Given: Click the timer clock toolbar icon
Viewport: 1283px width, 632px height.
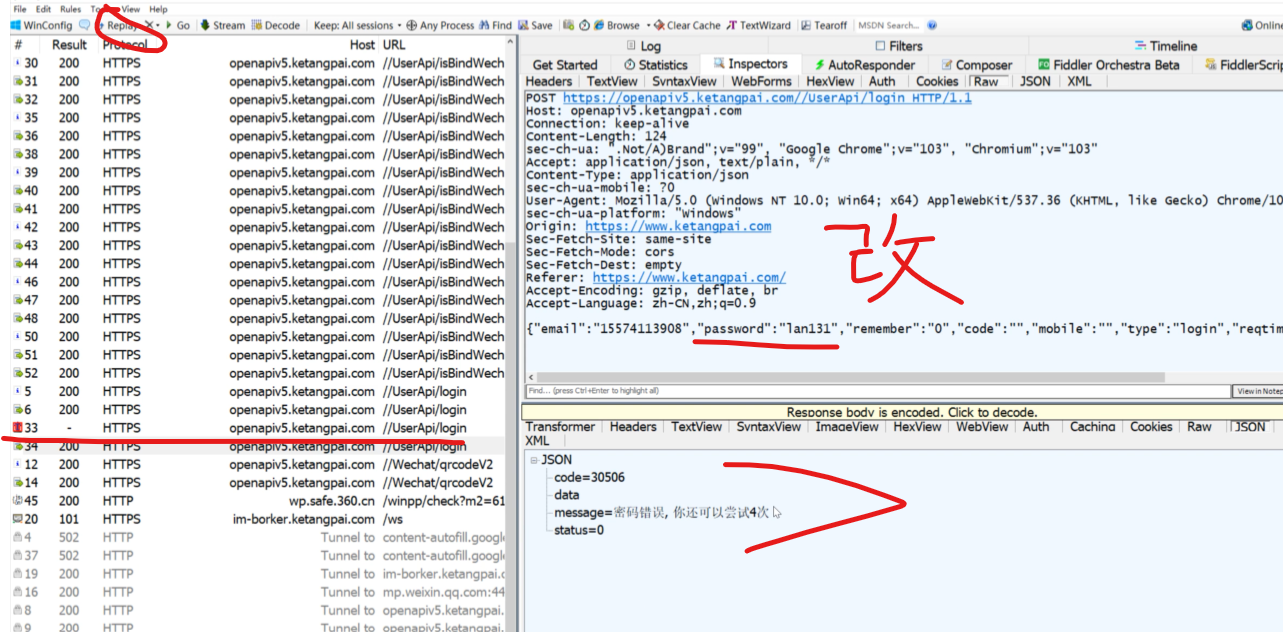Looking at the screenshot, I should (x=584, y=25).
